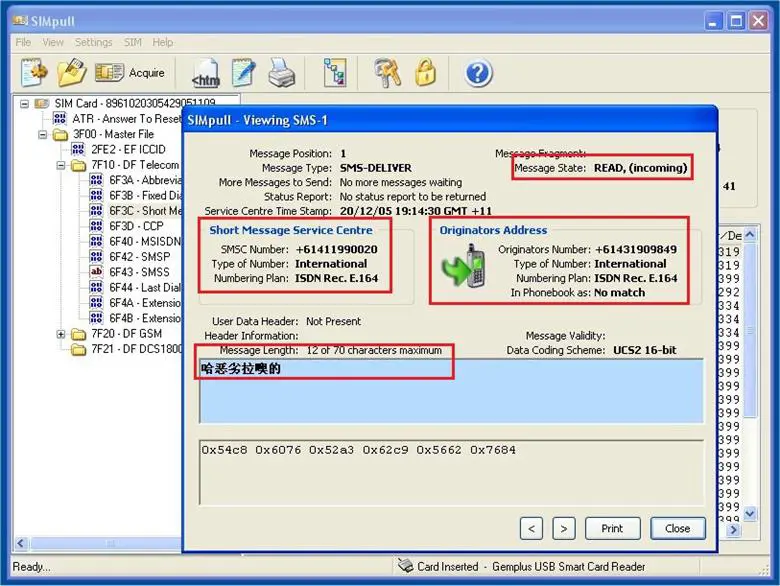Click the keys icon in toolbar
Image resolution: width=780 pixels, height=586 pixels.
coord(388,73)
